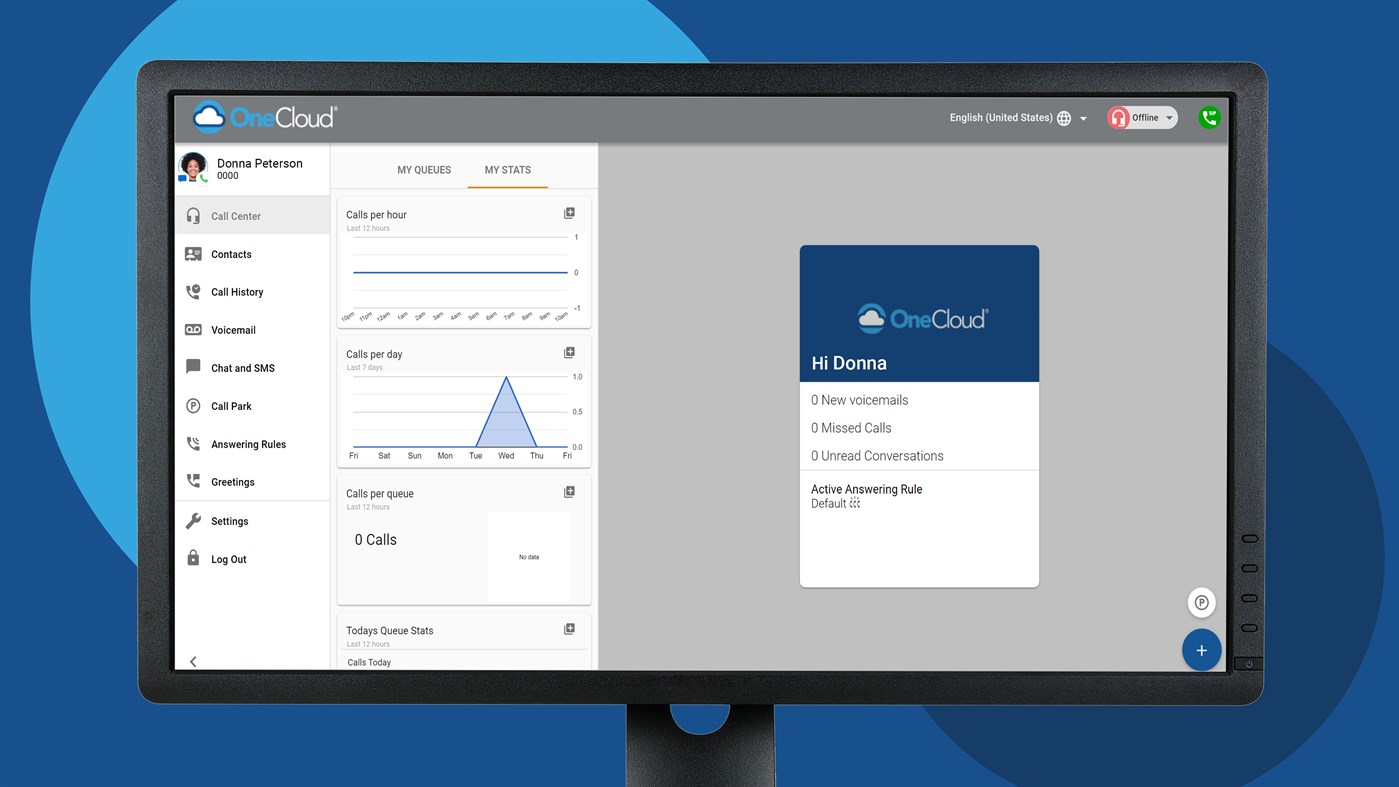
Task: Switch to the MY QUEUES tab
Action: [423, 170]
